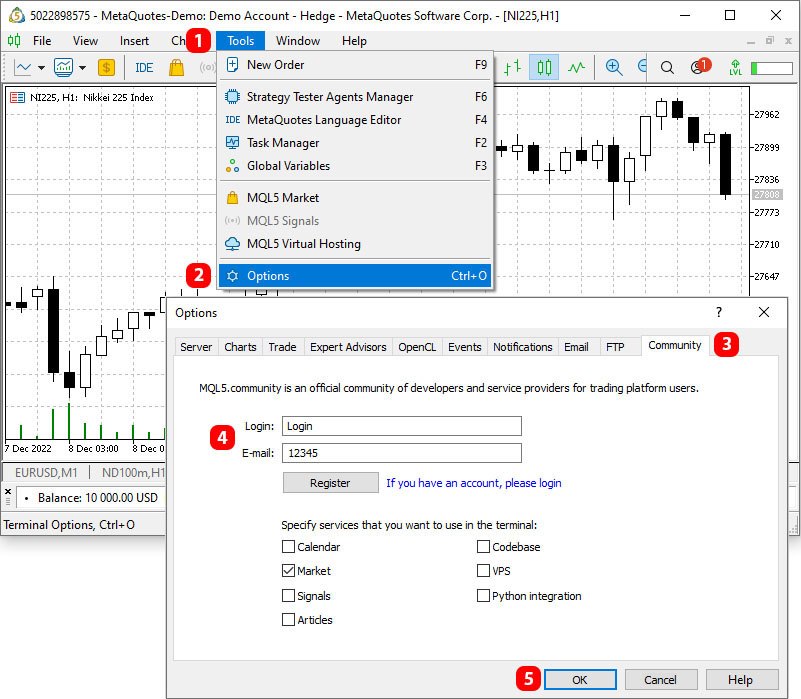The height and width of the screenshot is (699, 801).
Task: Click the line chart toolbar icon
Action: [x=23, y=67]
